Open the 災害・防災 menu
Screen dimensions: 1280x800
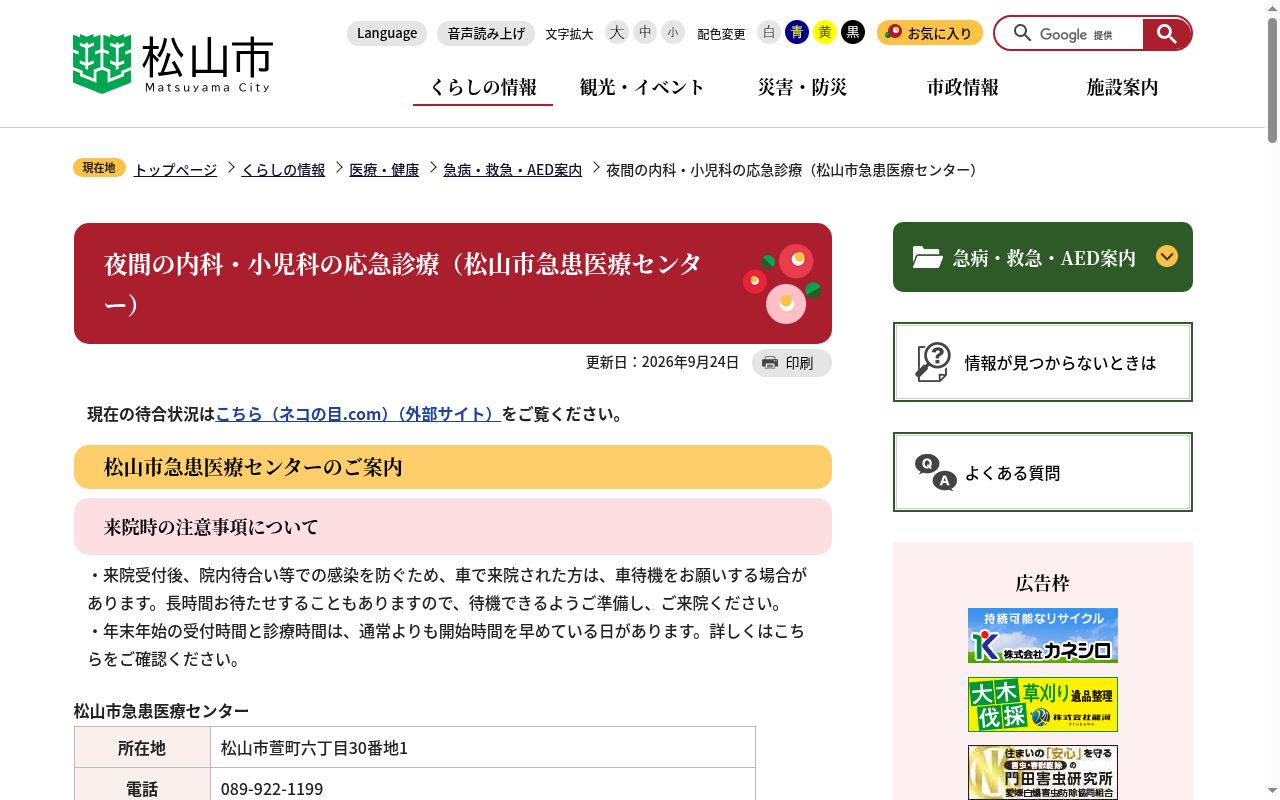tap(802, 87)
